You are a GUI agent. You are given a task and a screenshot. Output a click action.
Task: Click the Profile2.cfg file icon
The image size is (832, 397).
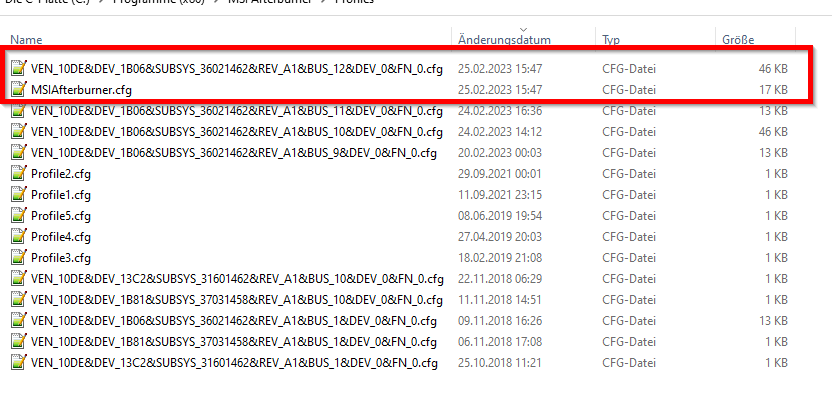19,174
